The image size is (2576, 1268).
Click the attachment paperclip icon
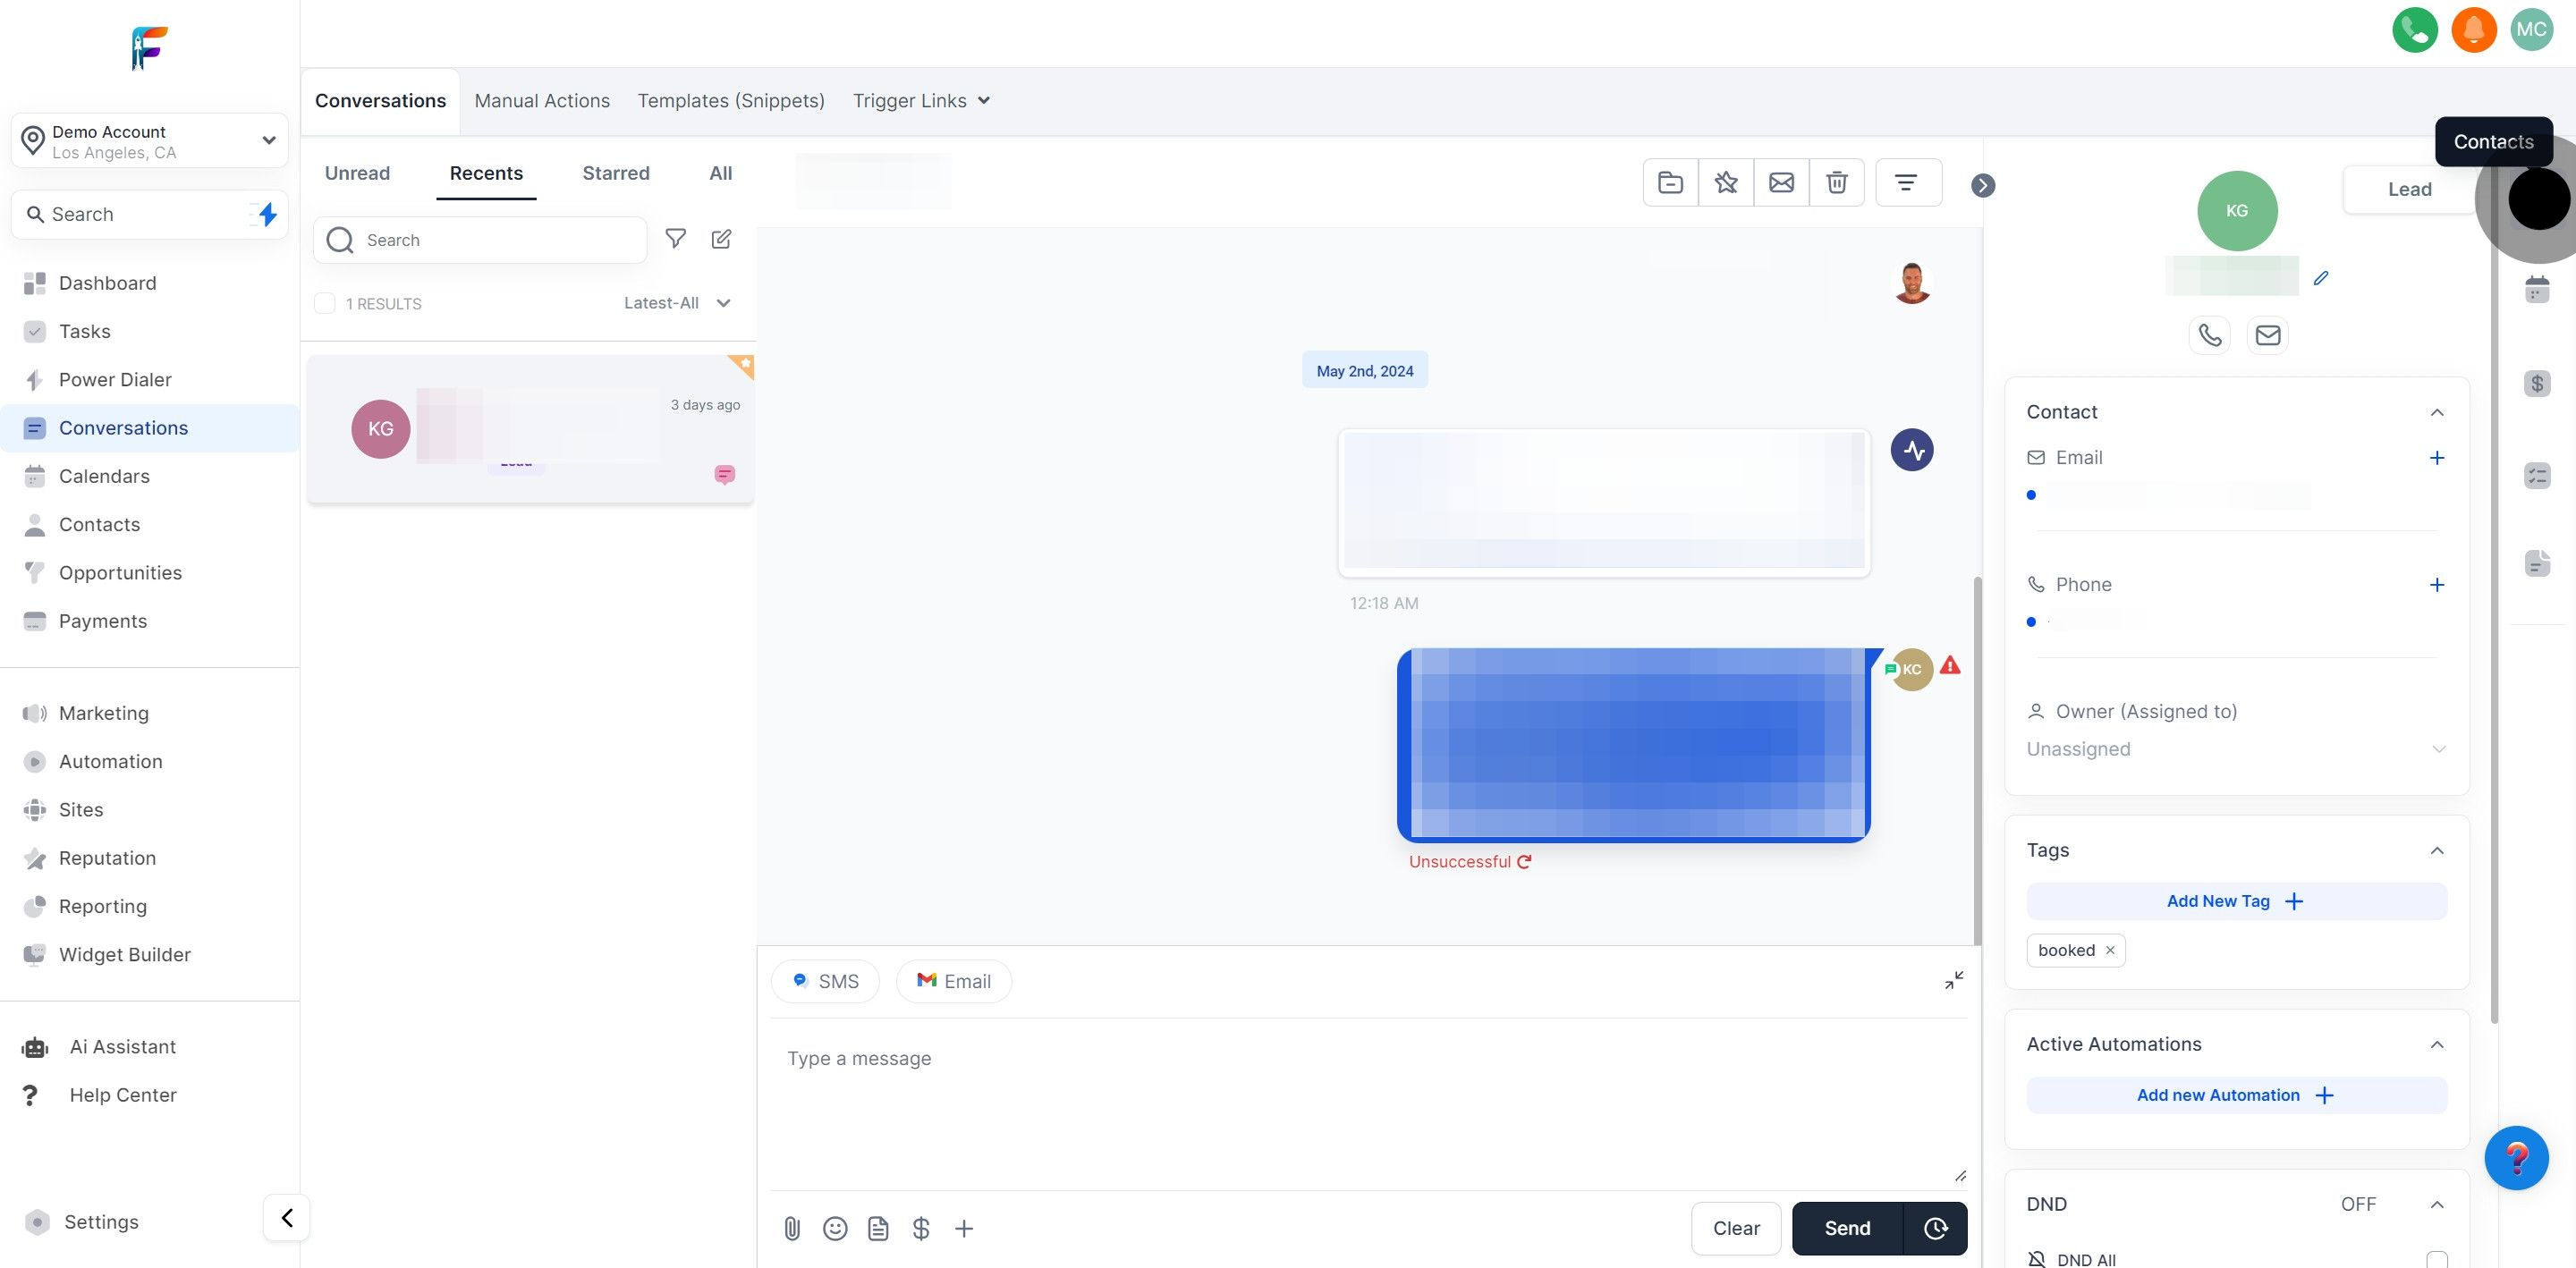point(792,1228)
